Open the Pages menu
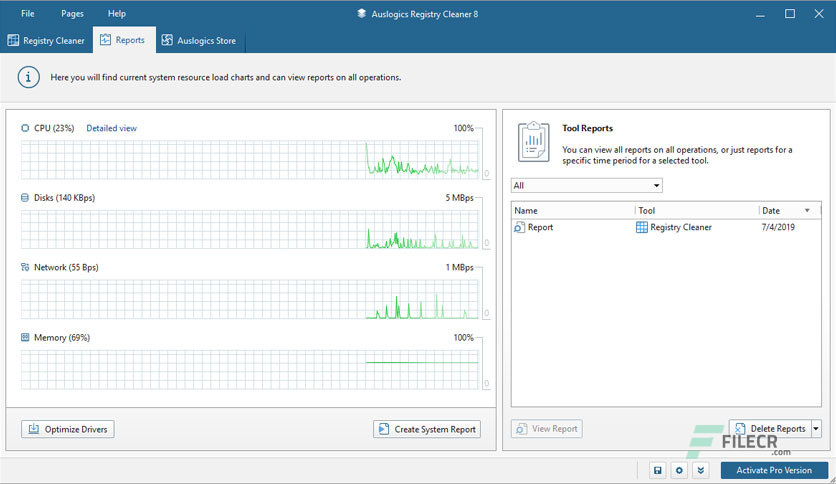 coord(72,13)
